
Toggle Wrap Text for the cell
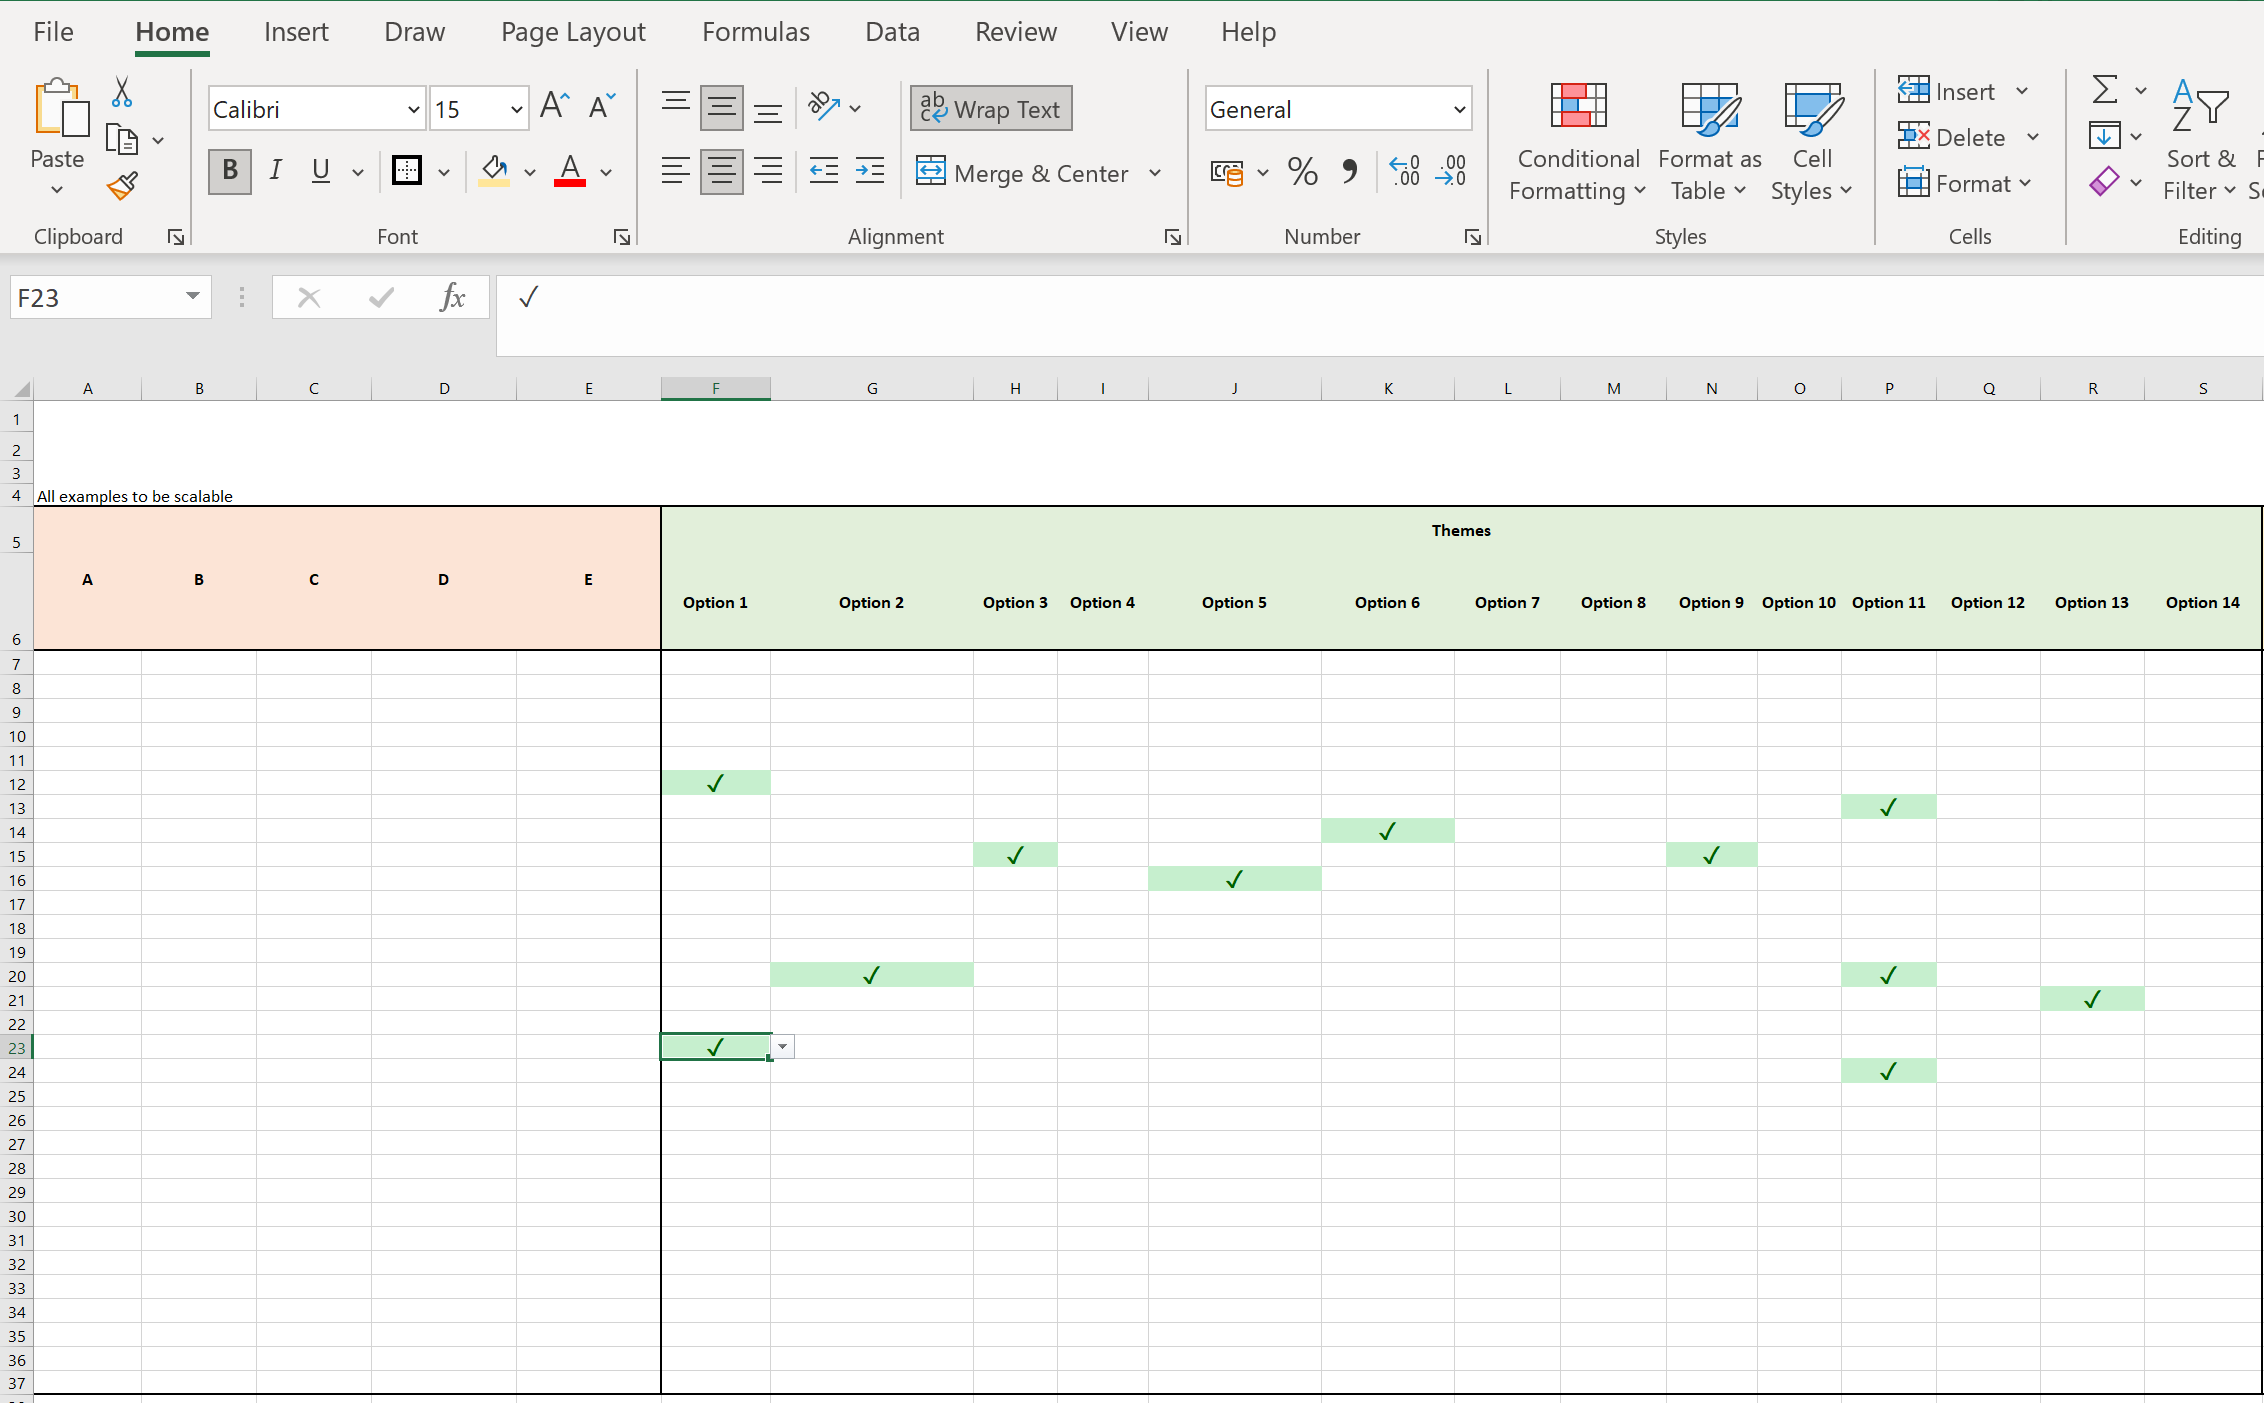991,109
